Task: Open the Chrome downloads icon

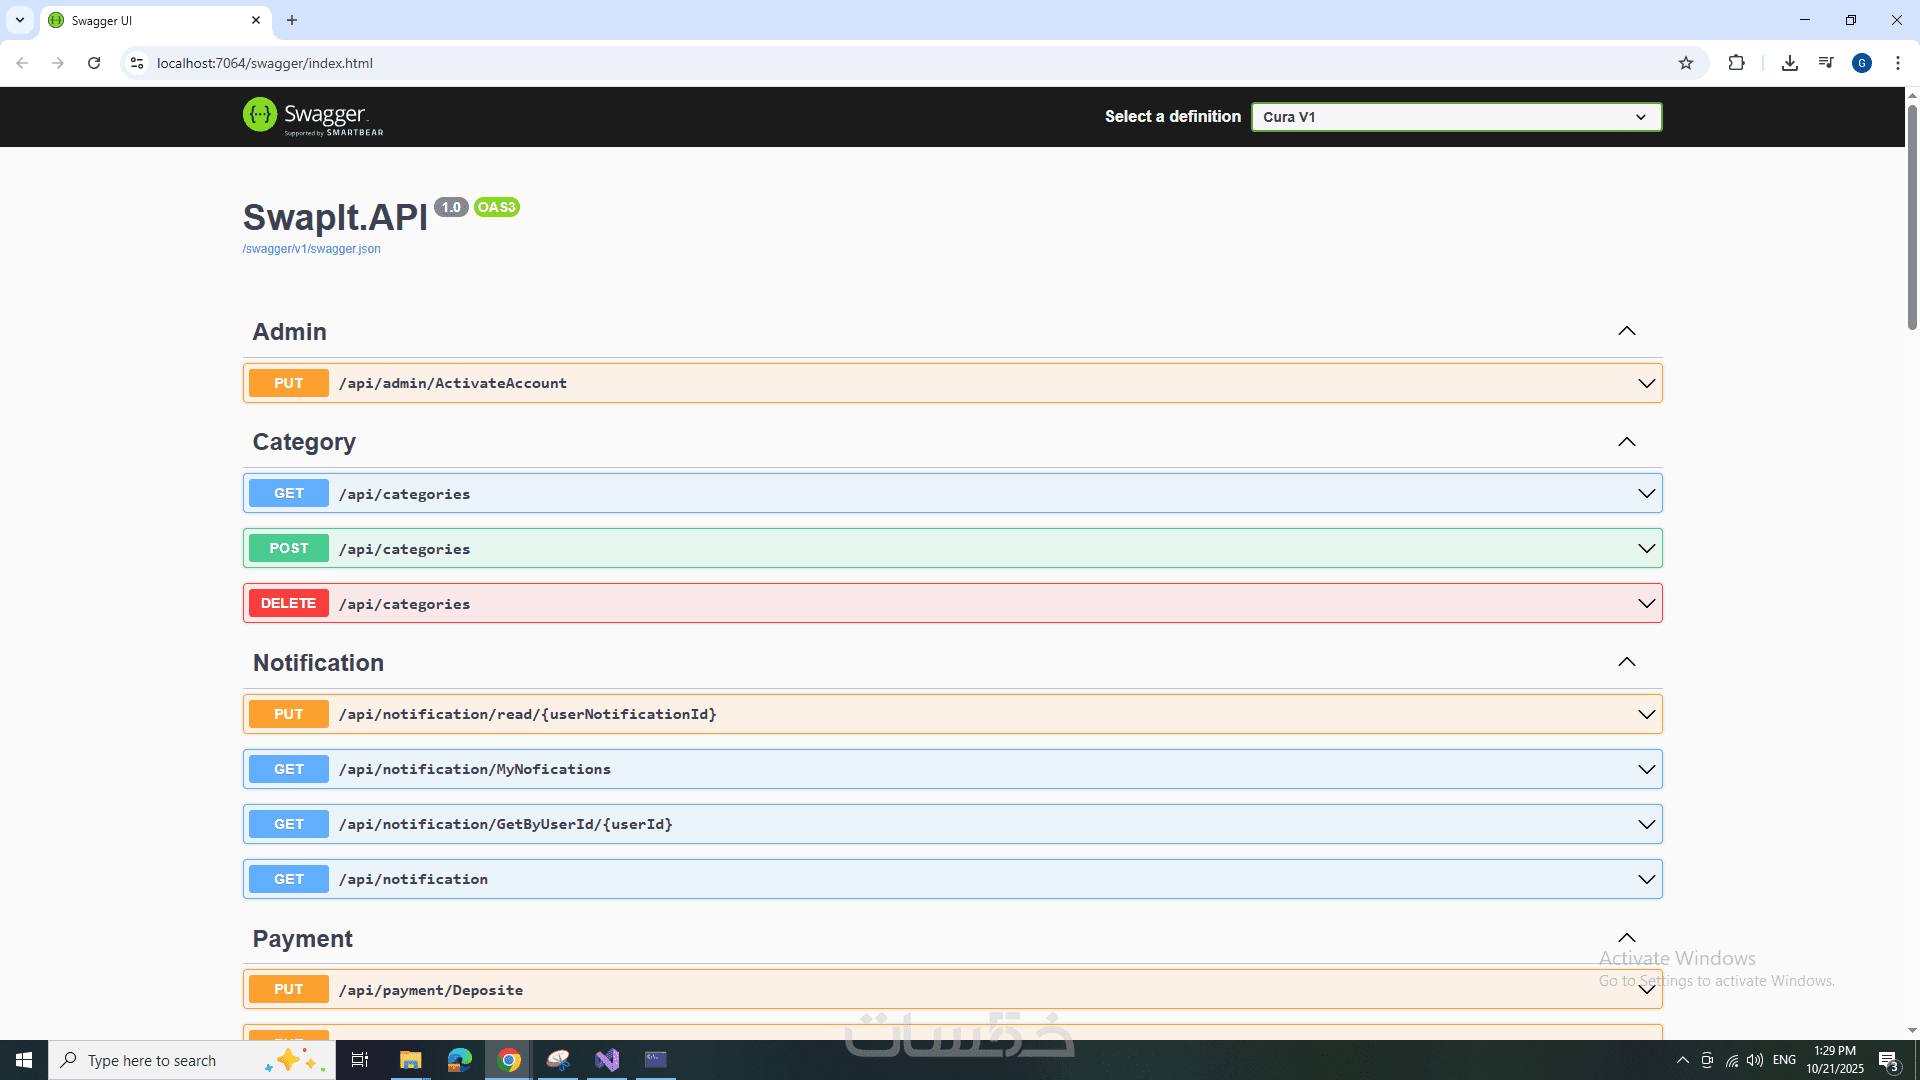Action: click(x=1790, y=63)
